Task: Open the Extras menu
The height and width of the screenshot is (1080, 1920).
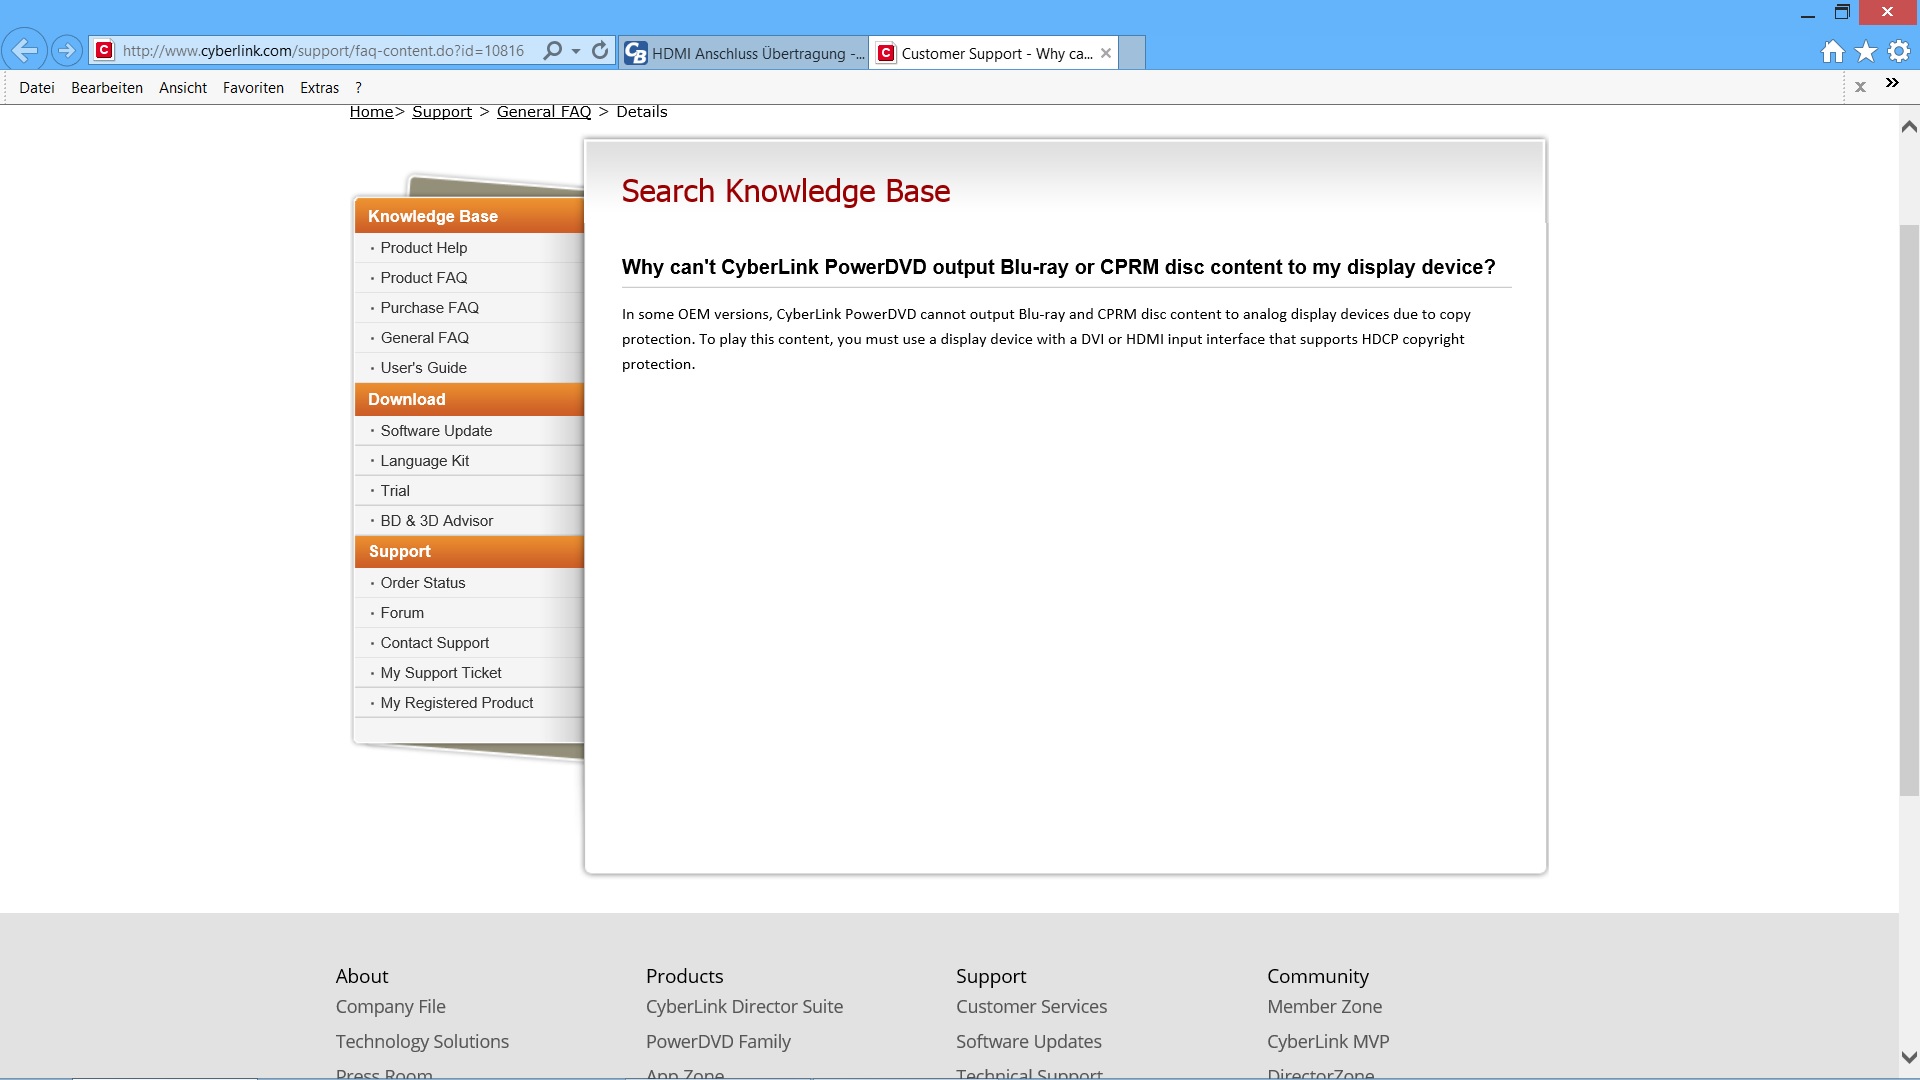Action: (x=319, y=88)
